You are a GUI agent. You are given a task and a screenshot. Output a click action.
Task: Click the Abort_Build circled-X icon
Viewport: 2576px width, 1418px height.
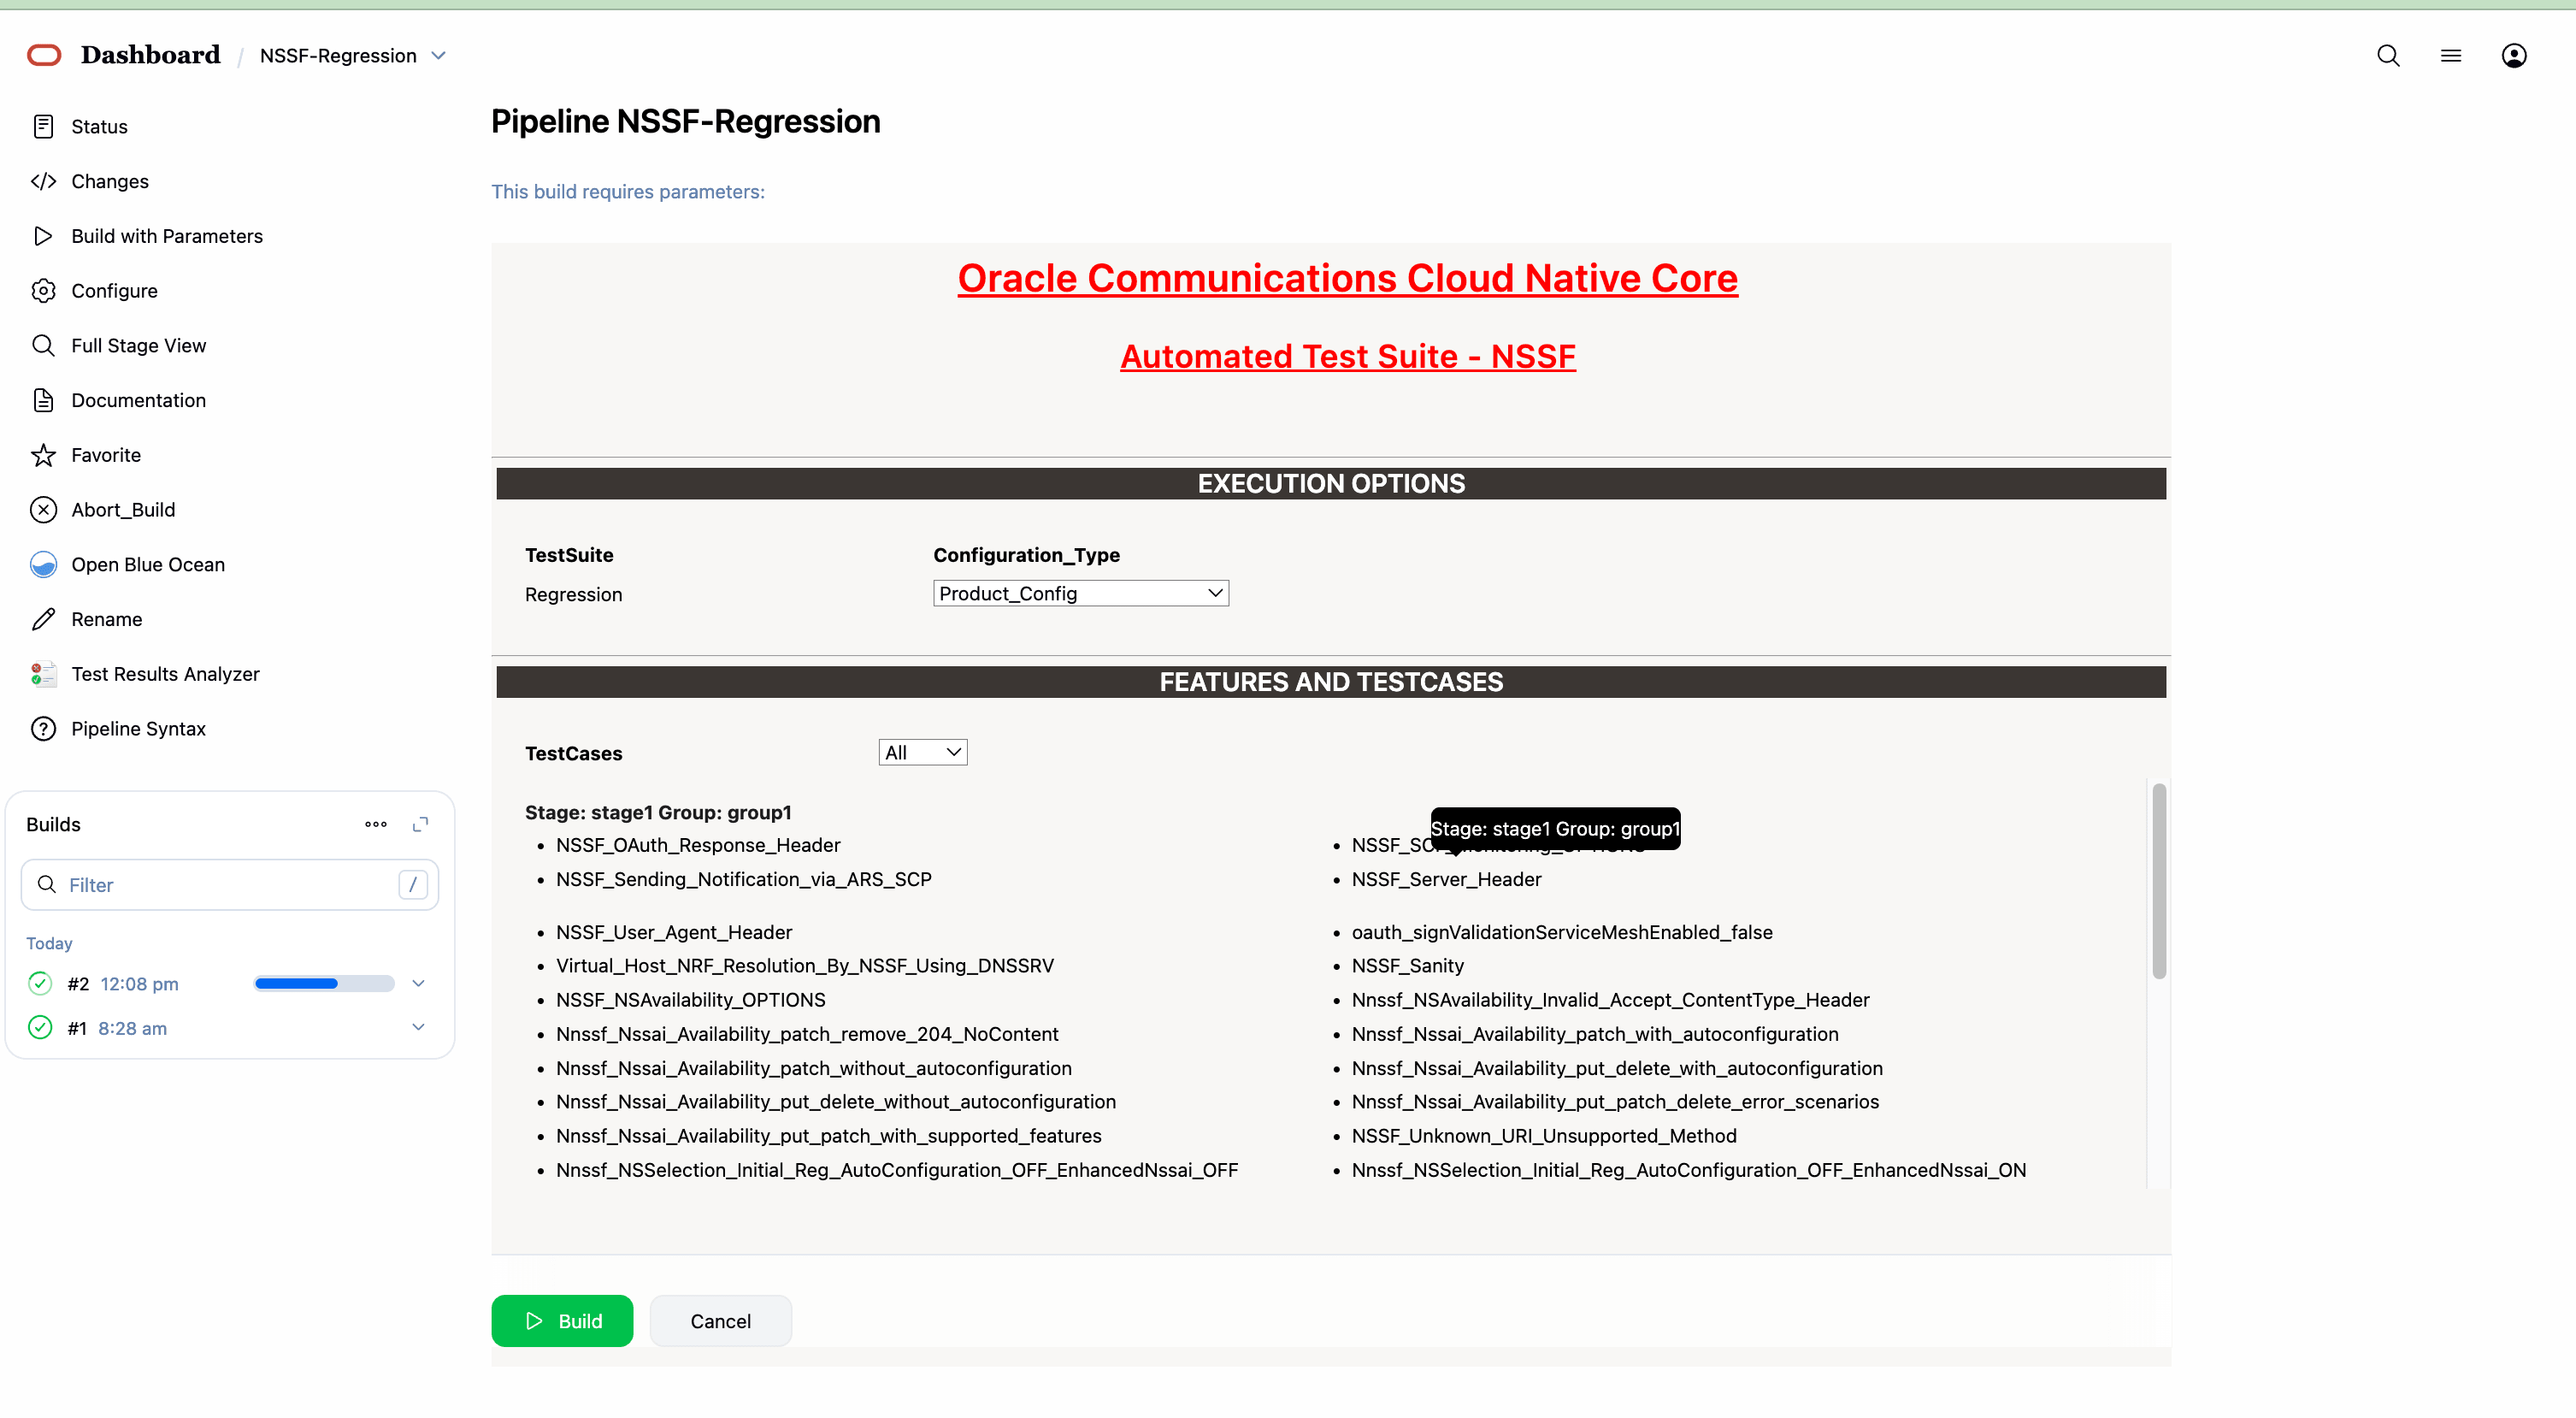click(43, 510)
